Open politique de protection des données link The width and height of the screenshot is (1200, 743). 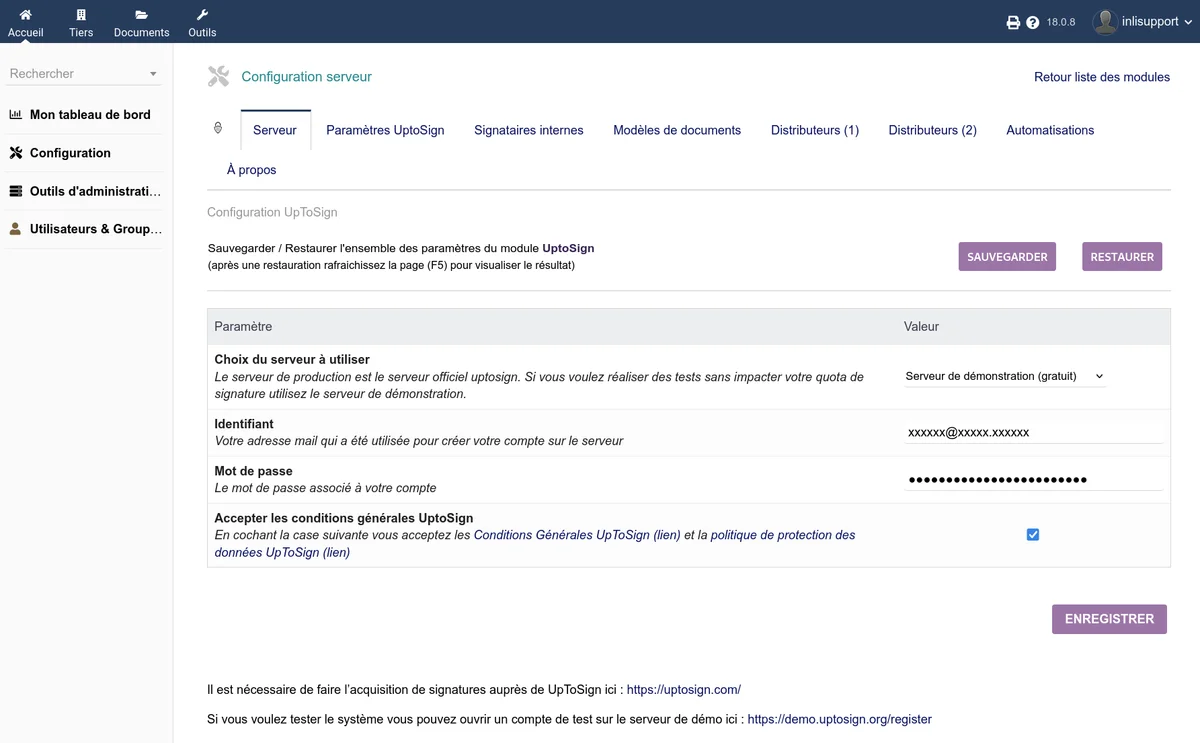tap(535, 544)
